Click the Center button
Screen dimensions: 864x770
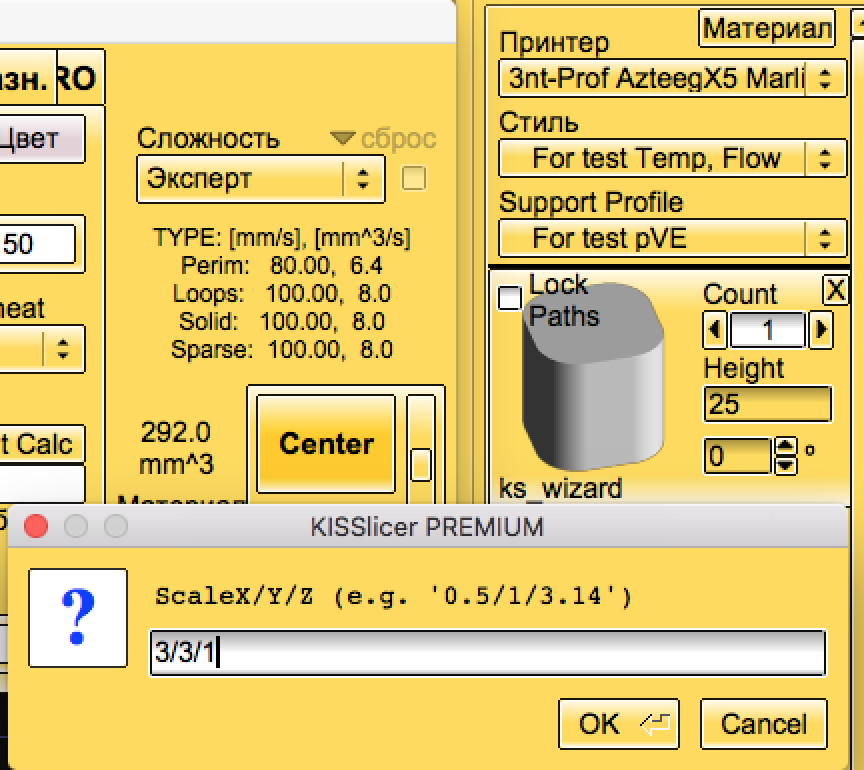pos(326,444)
